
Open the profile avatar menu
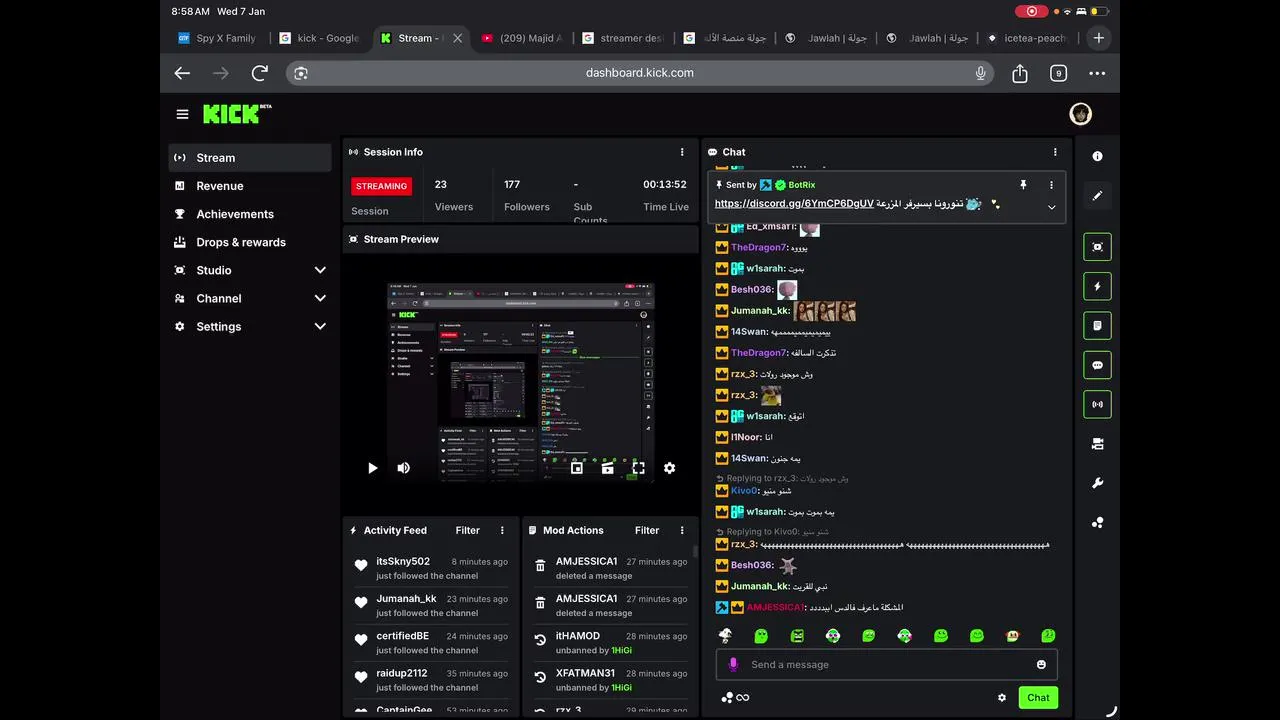coord(1080,114)
